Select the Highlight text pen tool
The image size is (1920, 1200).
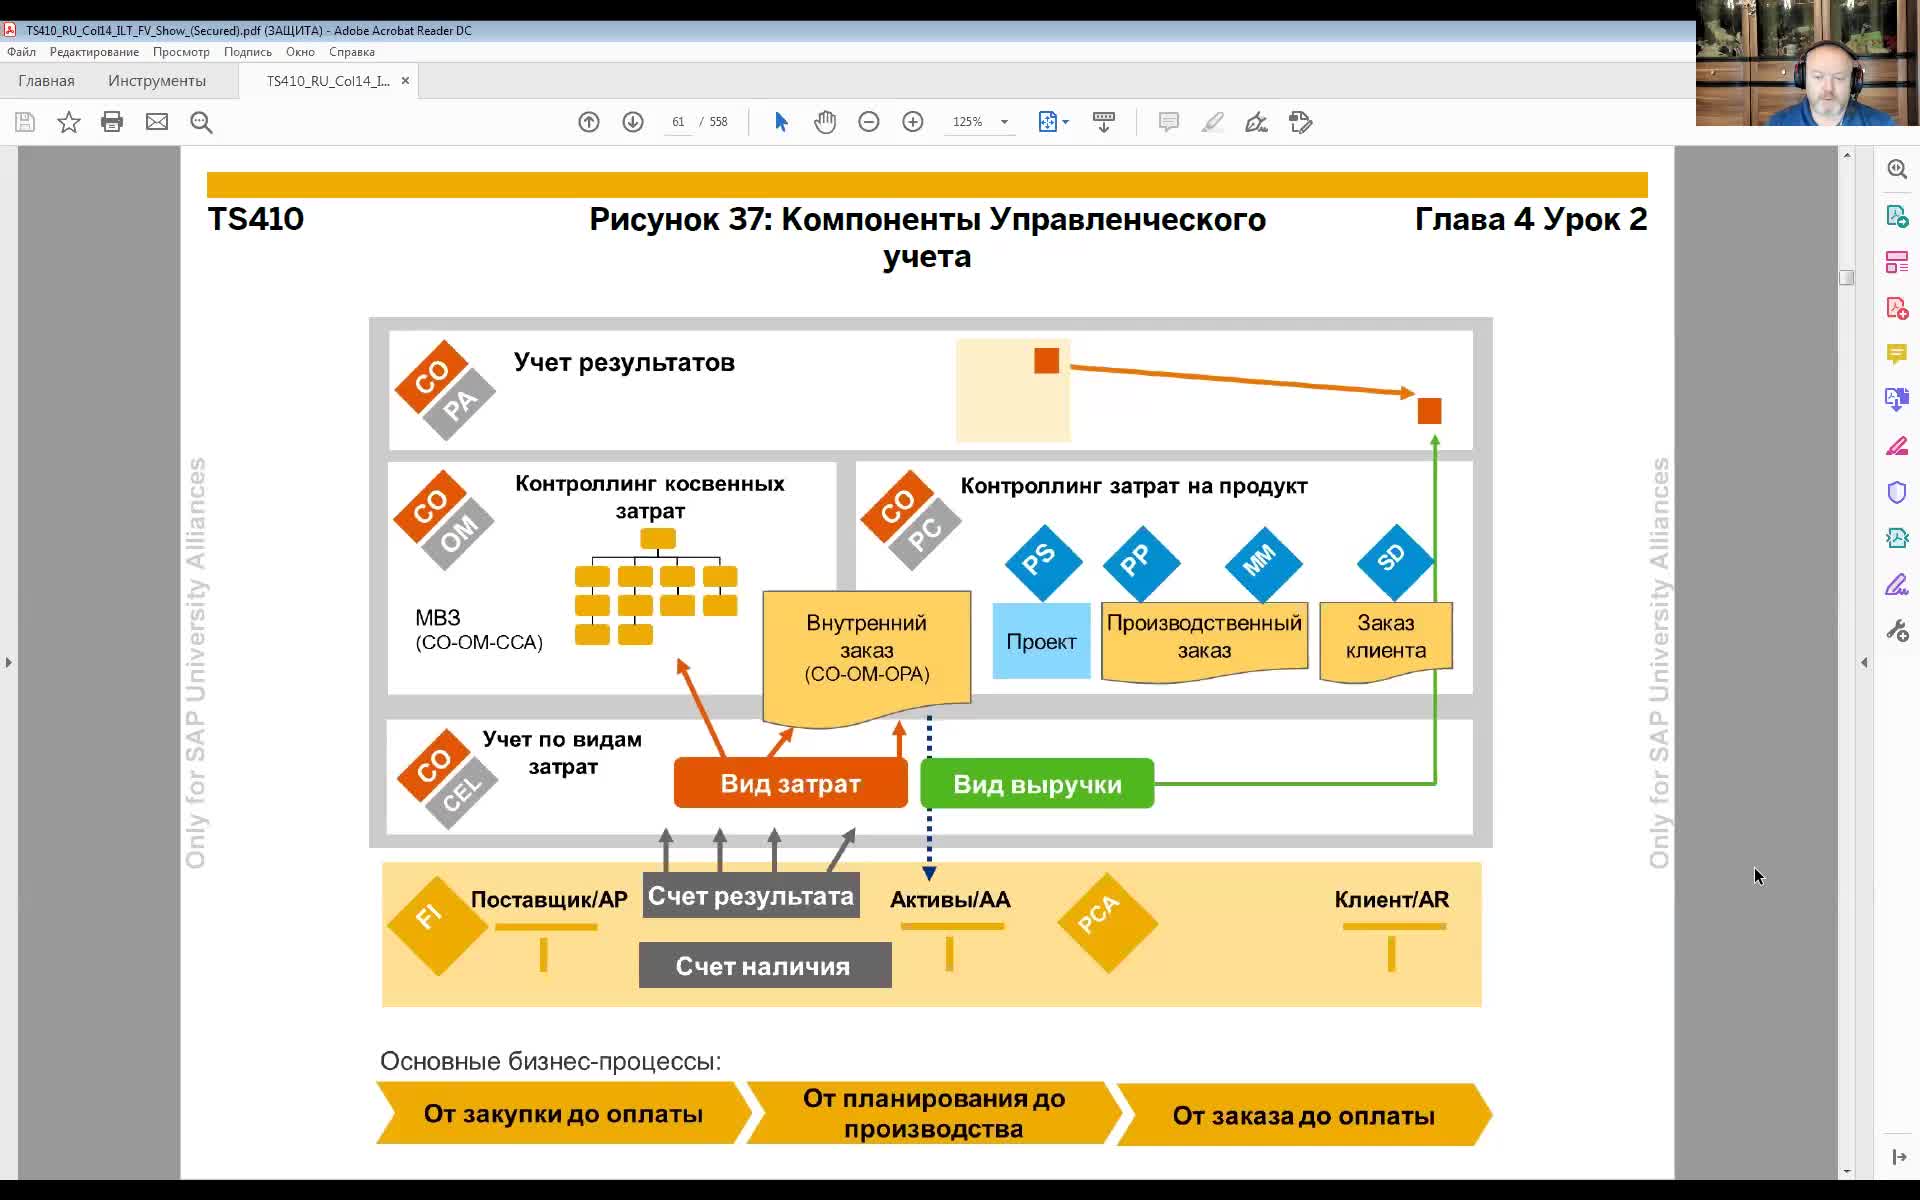tap(1212, 122)
